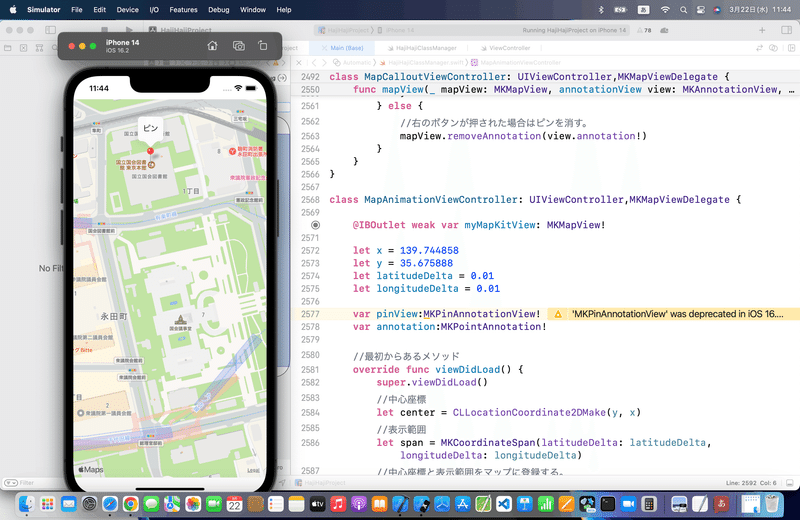The height and width of the screenshot is (520, 800).
Task: Tap the Simulator Home button icon
Action: point(212,46)
